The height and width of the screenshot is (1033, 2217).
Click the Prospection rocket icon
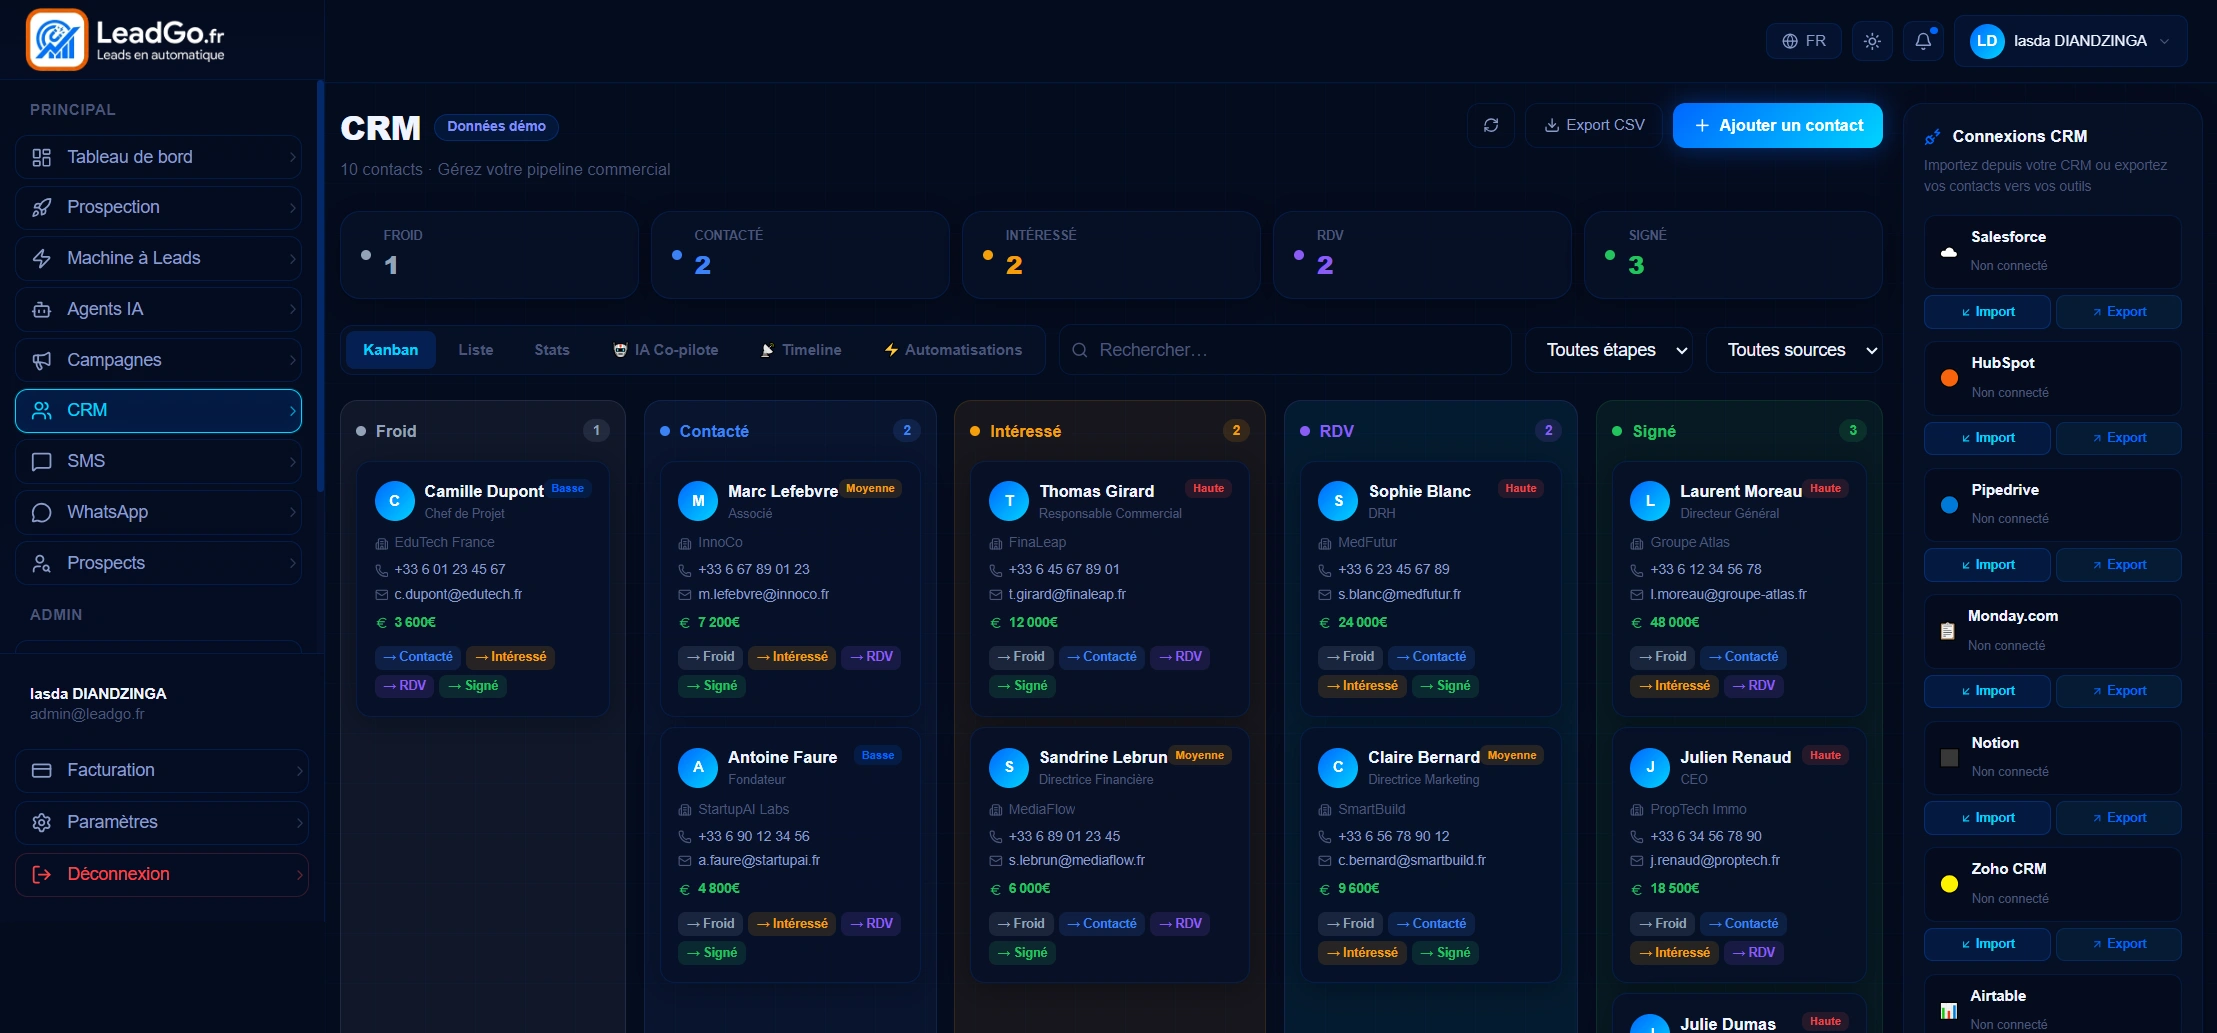click(x=41, y=207)
